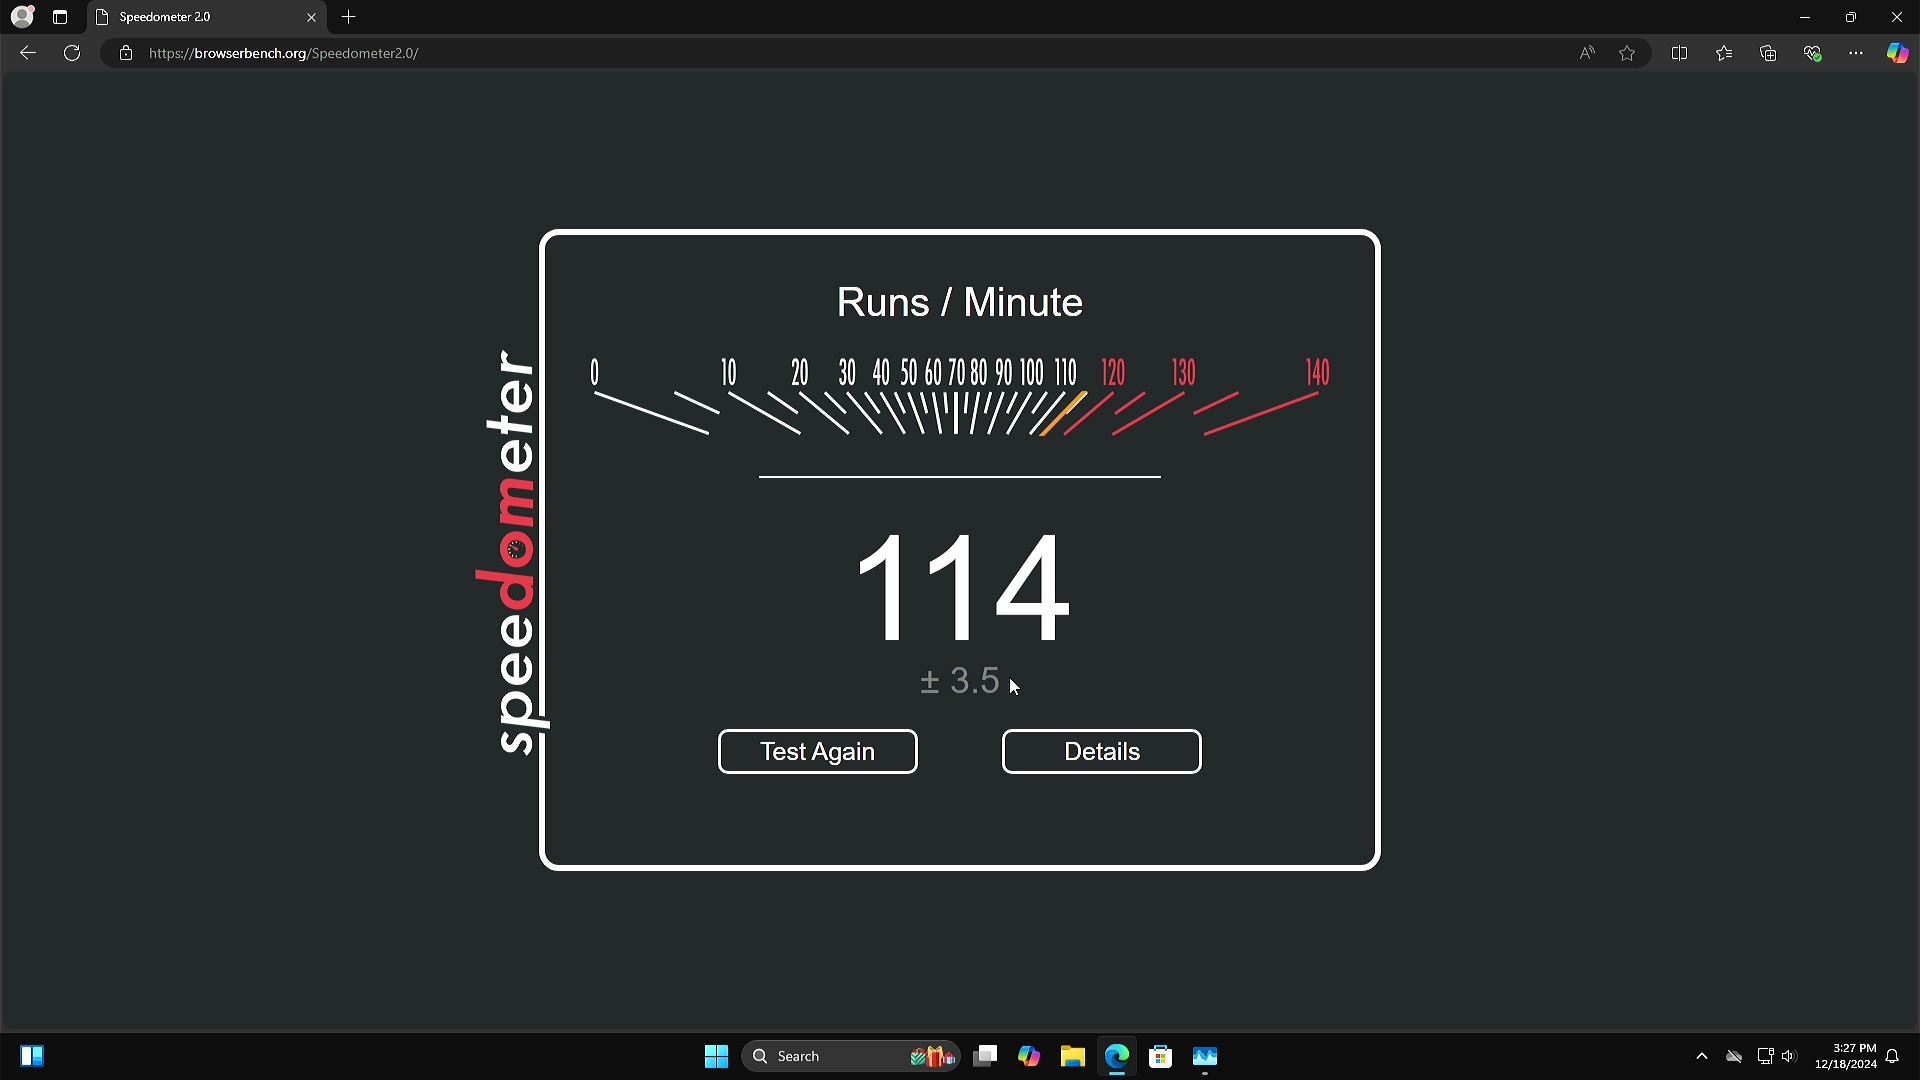View site information lock icon
Screen dimensions: 1920x1080
[126, 53]
